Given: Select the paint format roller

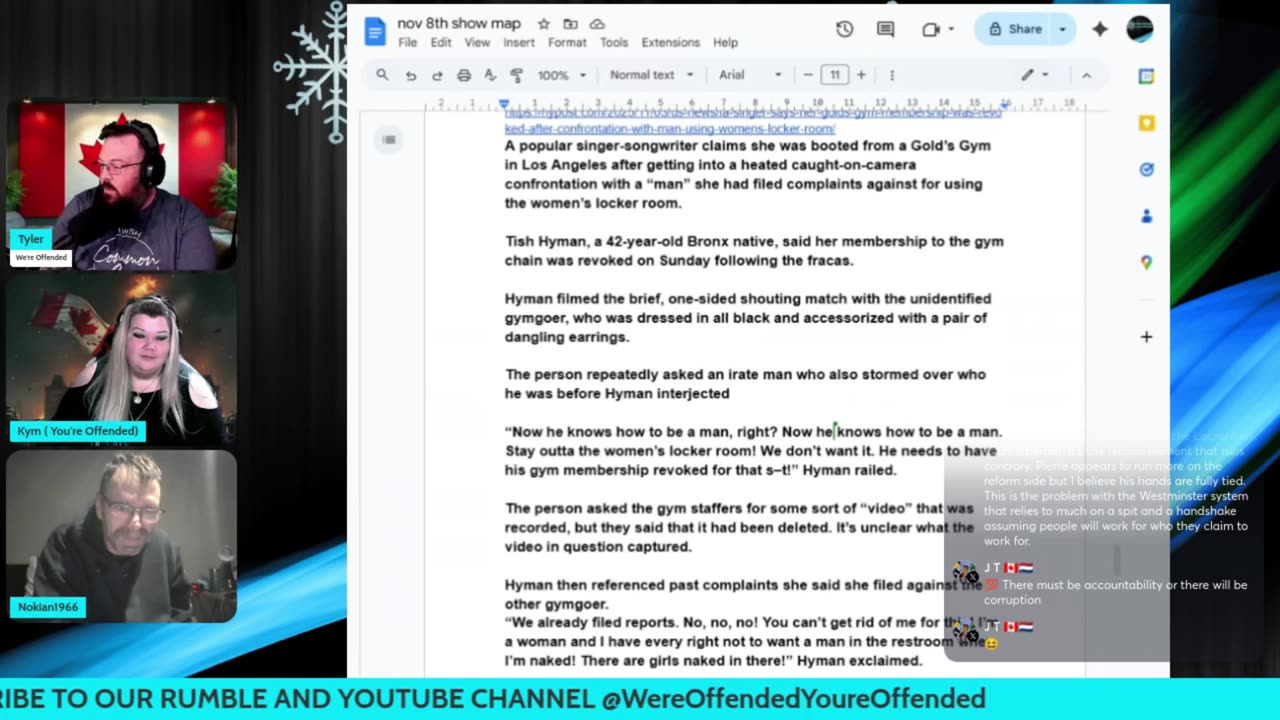Looking at the screenshot, I should pyautogui.click(x=517, y=75).
